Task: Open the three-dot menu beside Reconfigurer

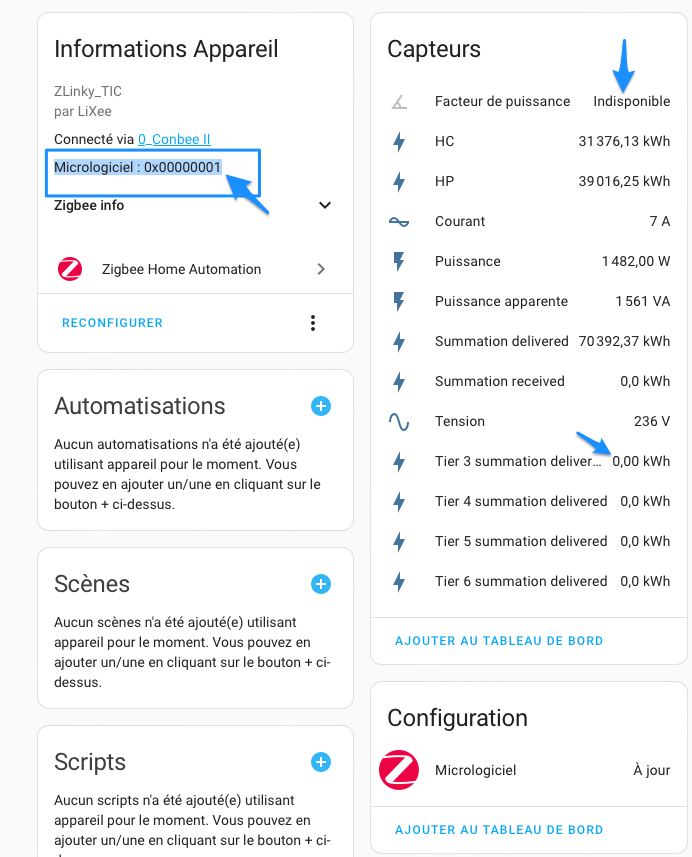Action: tap(313, 323)
